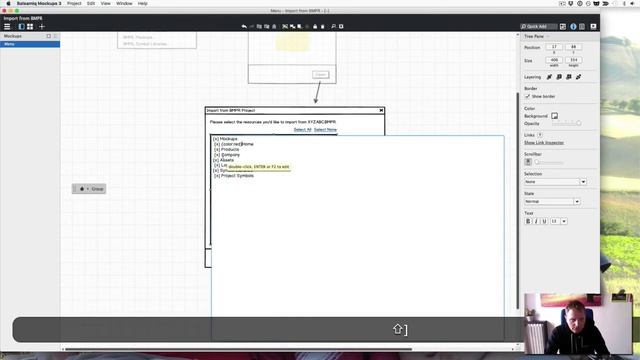Click the '[x] Mockups' tree row

225,139
